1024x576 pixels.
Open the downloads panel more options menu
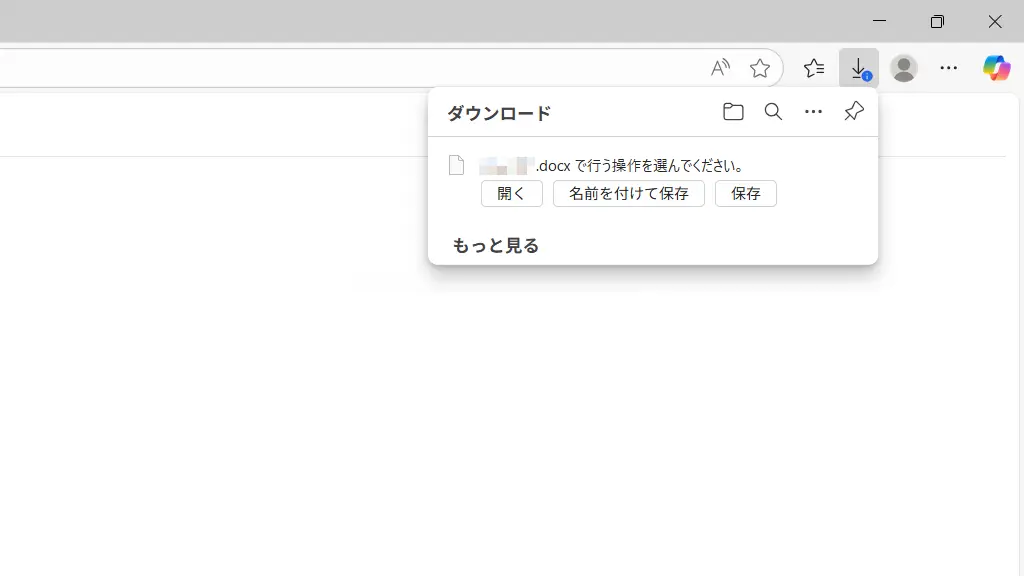tap(812, 111)
